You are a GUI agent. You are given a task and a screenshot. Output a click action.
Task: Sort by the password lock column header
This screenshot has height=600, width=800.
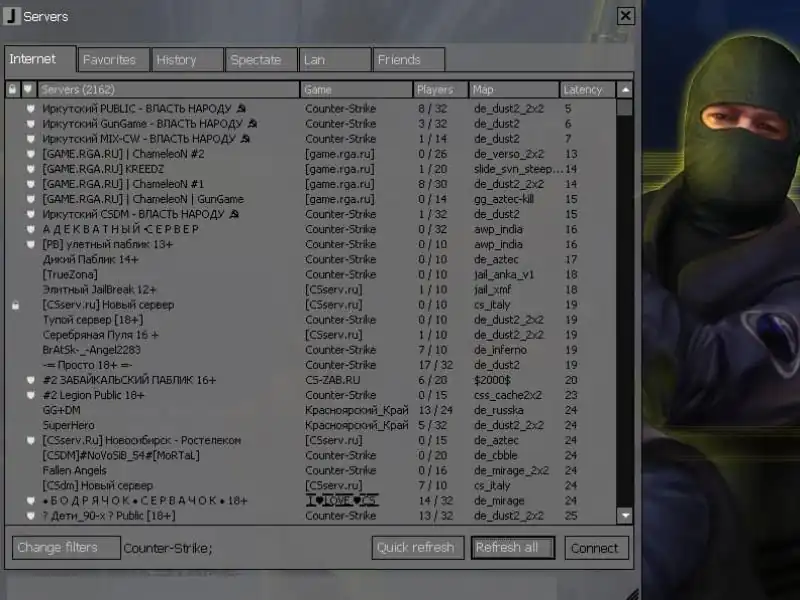(x=13, y=89)
